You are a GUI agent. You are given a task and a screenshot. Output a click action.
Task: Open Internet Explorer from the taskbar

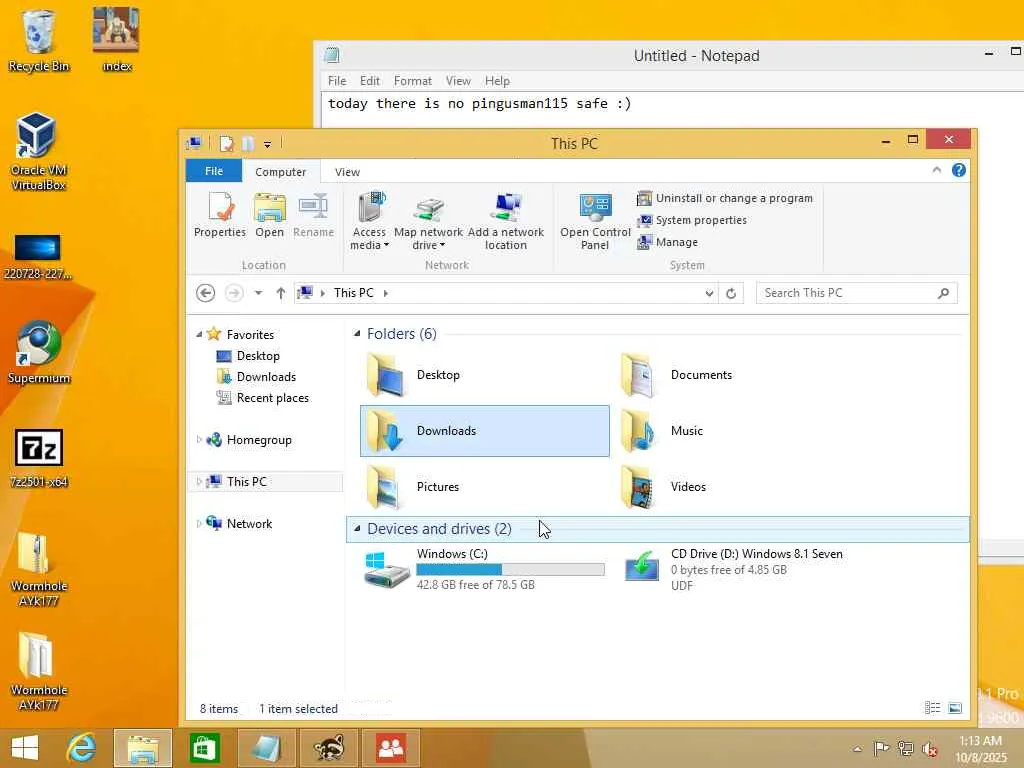click(x=82, y=748)
